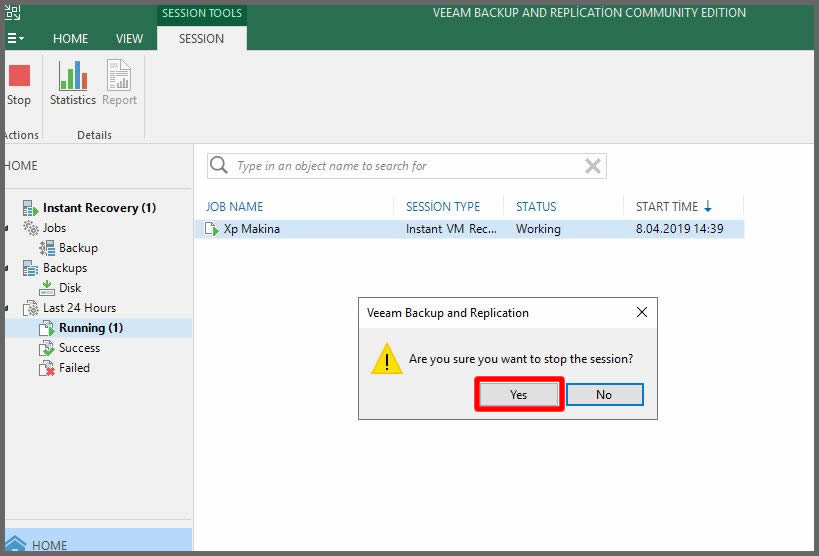
Task: Click the Running sessions icon
Action: tap(46, 328)
